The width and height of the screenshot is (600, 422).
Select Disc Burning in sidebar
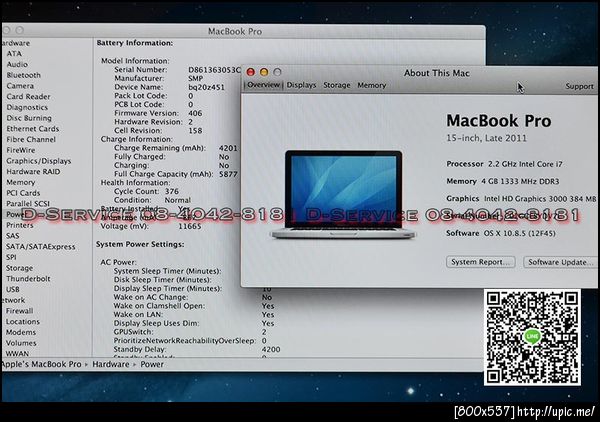pyautogui.click(x=29, y=118)
